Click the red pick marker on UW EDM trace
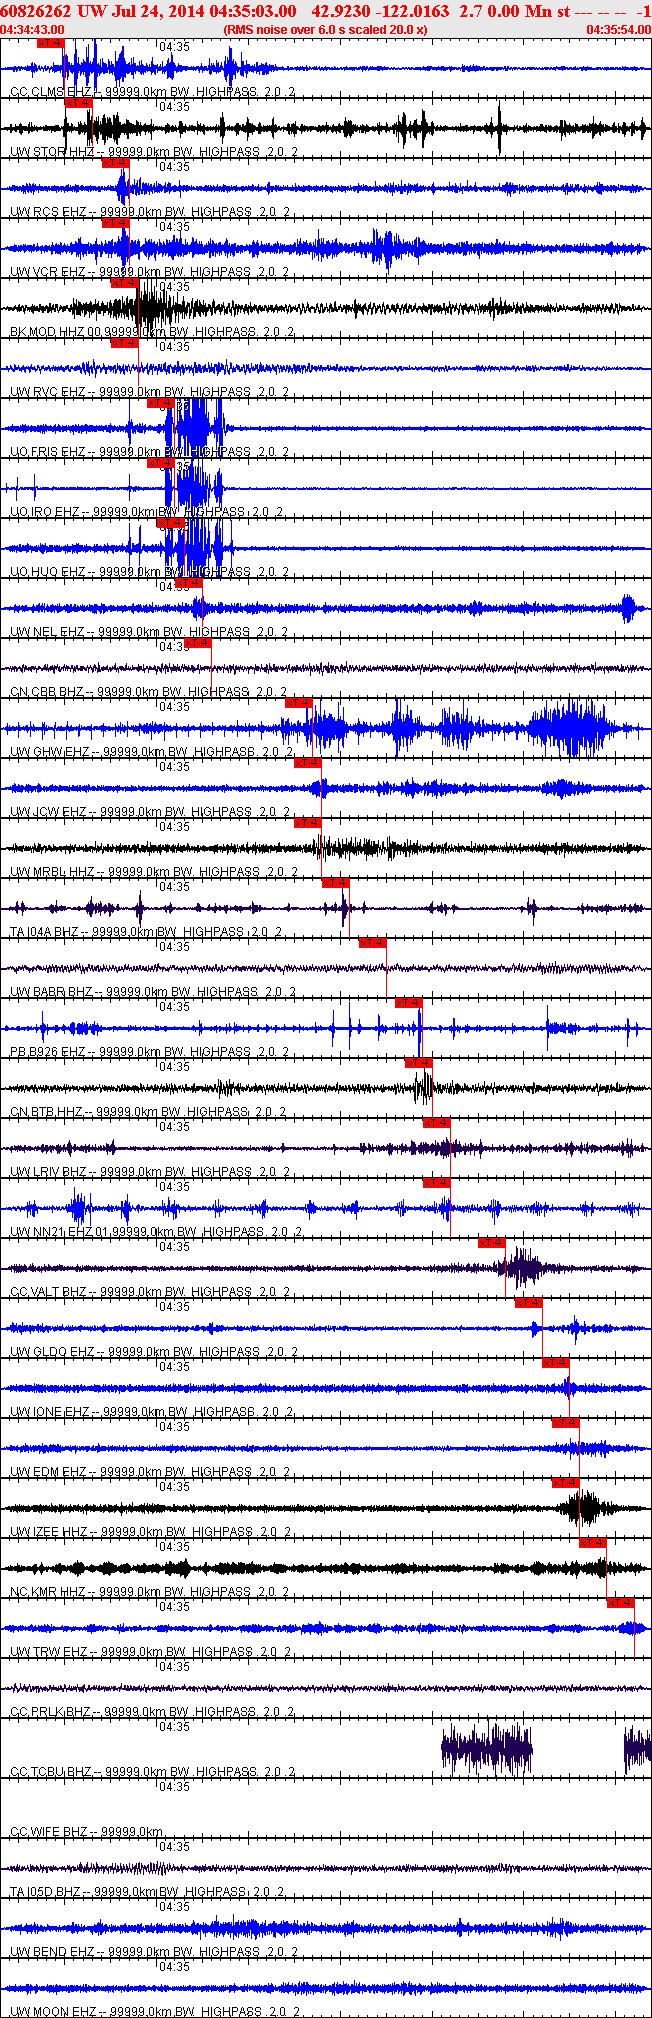Screen dimensions: 652x2018 (565, 1423)
